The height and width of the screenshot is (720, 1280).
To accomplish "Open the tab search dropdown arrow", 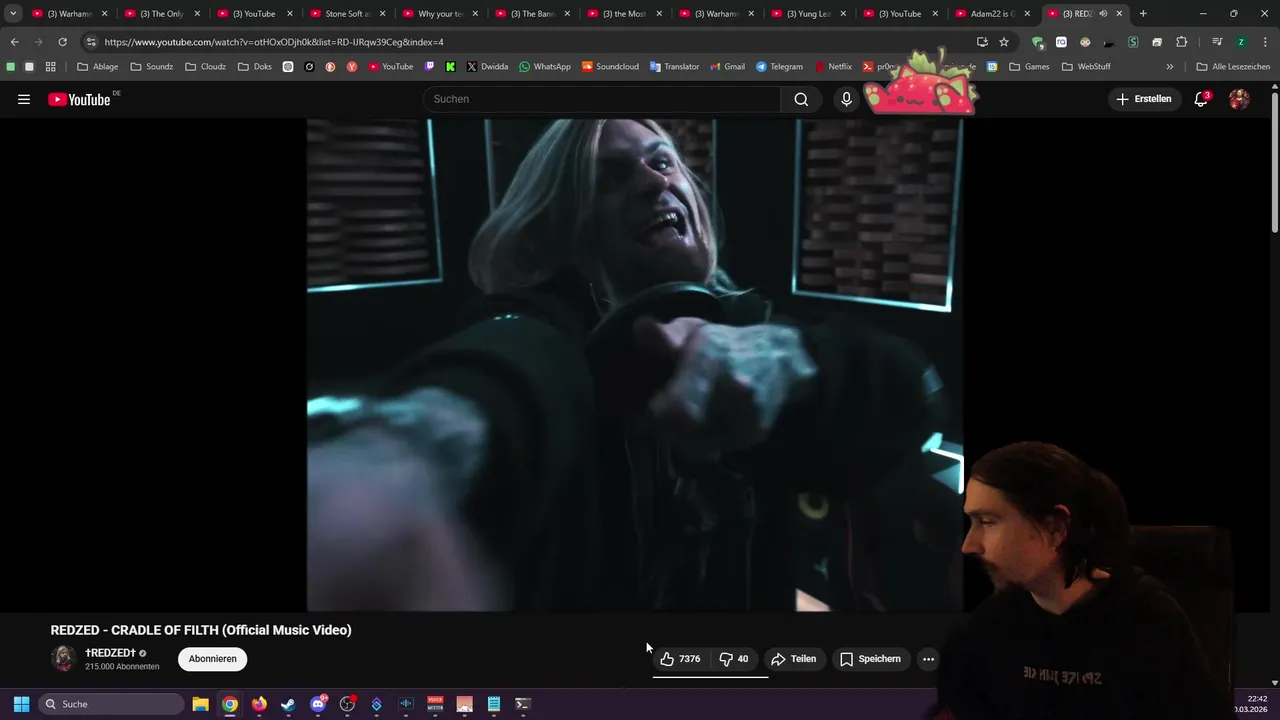I will point(13,14).
